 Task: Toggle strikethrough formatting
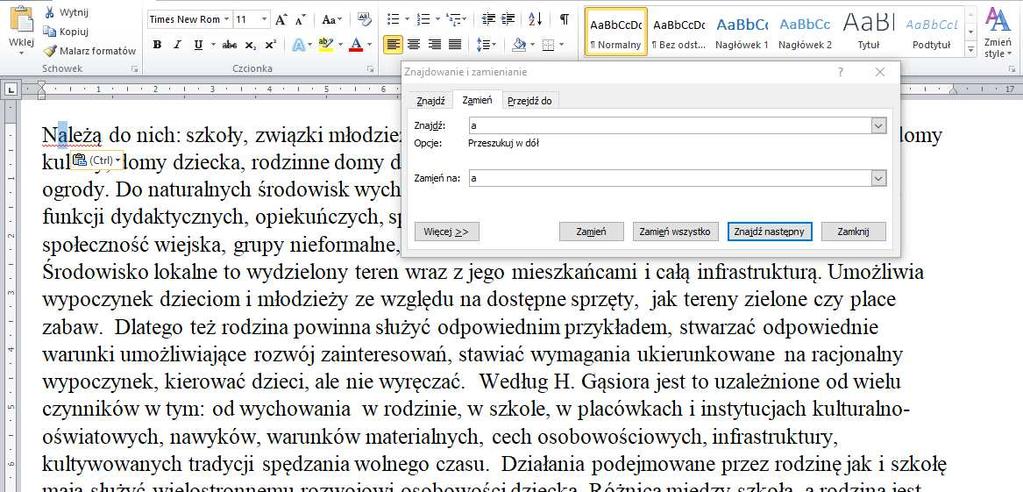229,45
